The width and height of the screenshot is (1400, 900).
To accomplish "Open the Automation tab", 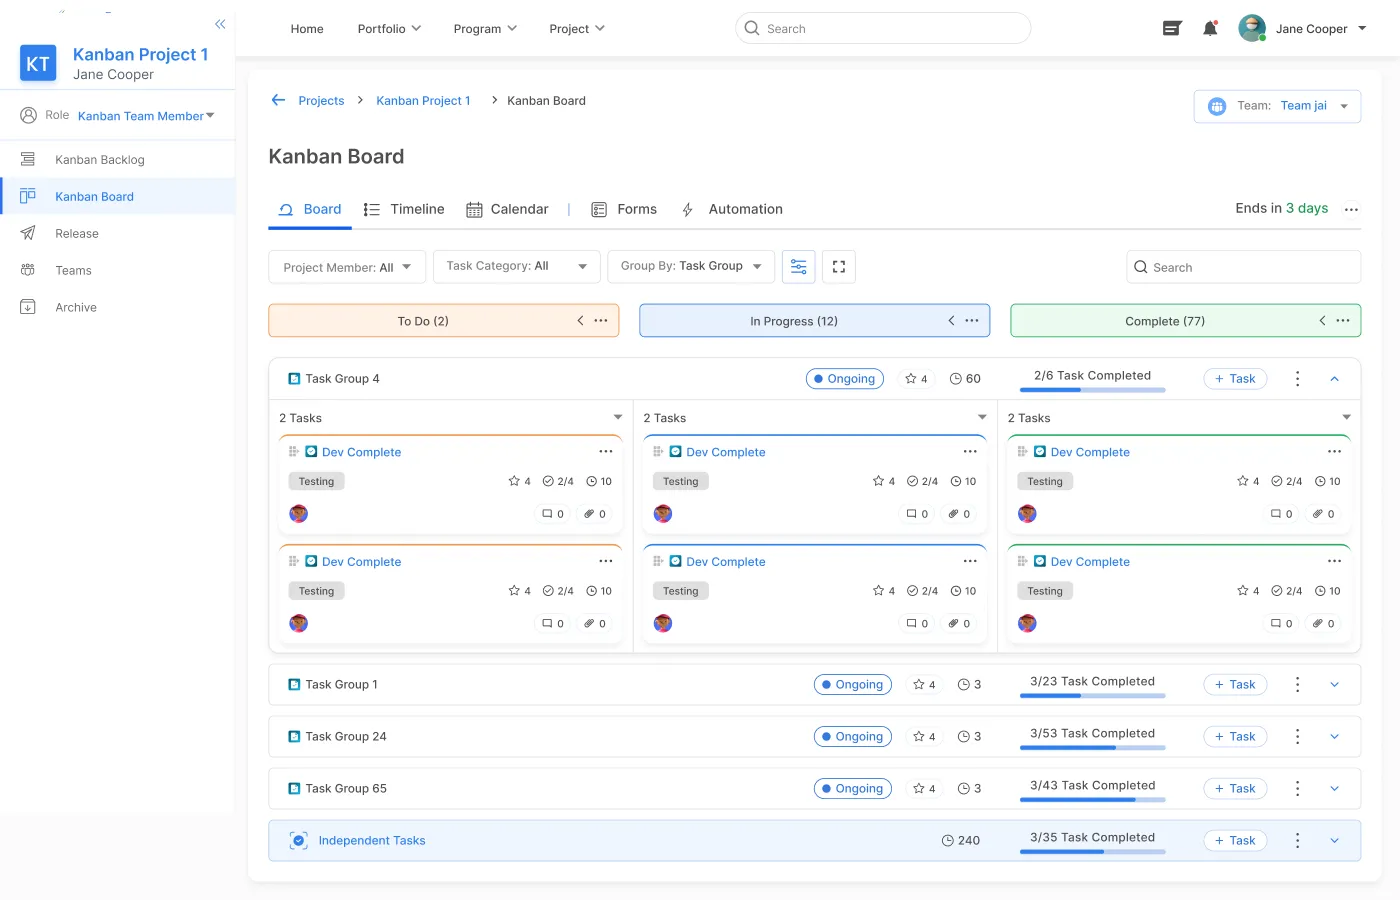I will (x=732, y=209).
